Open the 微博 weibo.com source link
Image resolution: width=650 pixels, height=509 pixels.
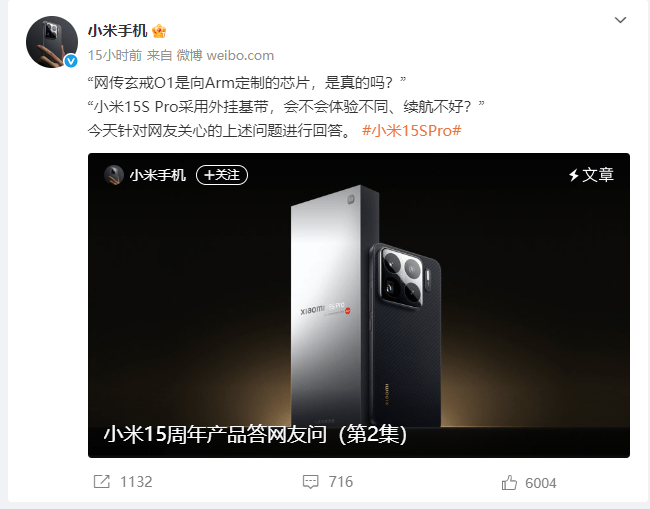click(x=225, y=55)
